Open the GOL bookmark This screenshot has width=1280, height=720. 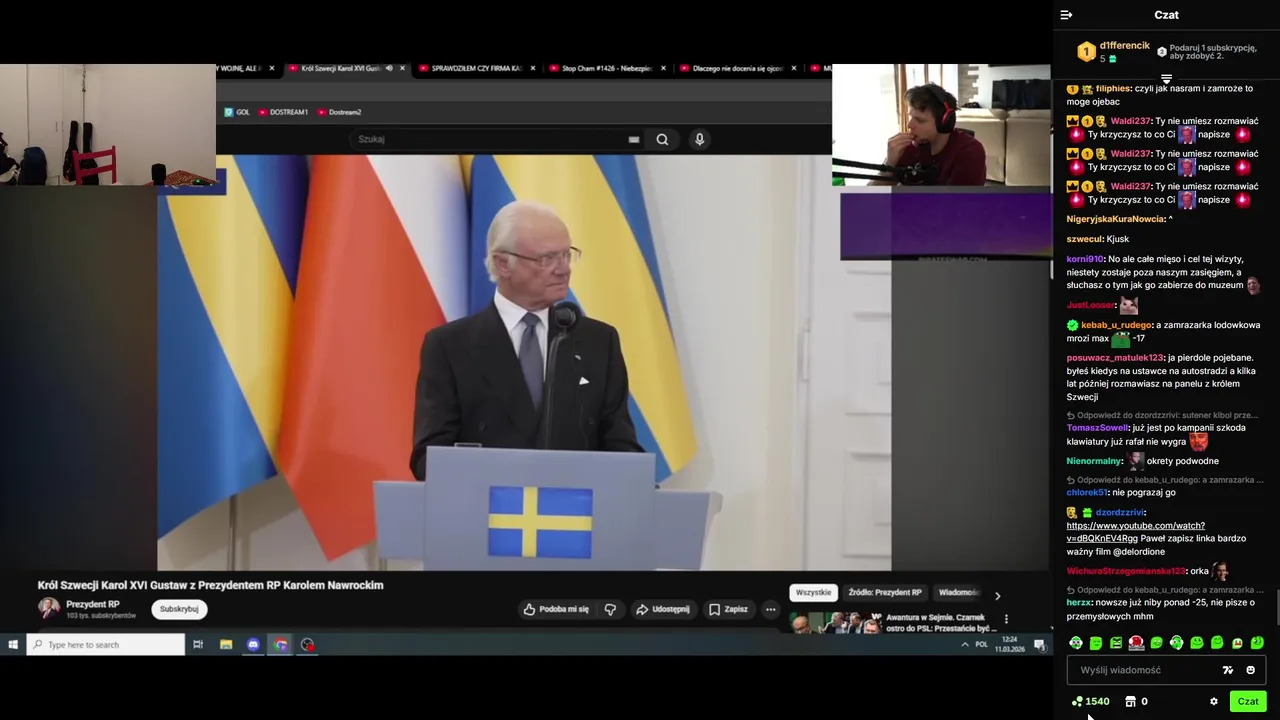[x=237, y=112]
